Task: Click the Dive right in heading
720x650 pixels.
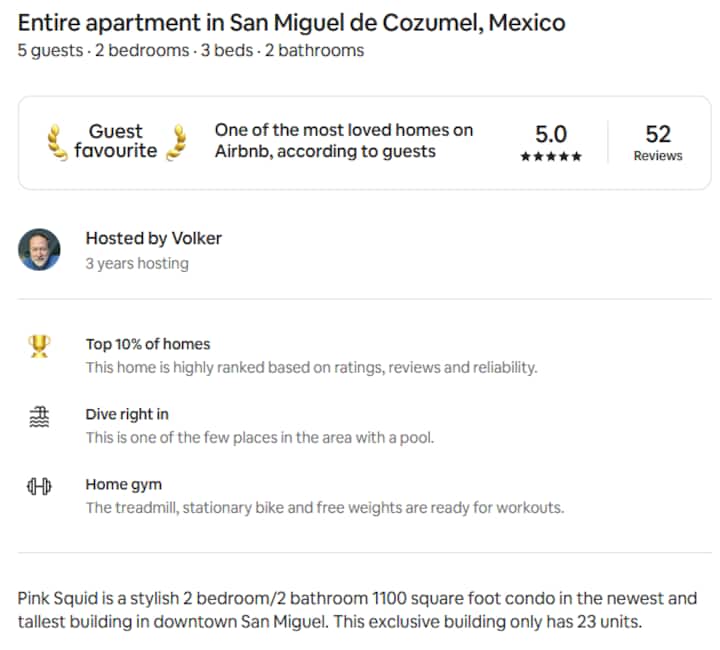Action: (x=127, y=414)
